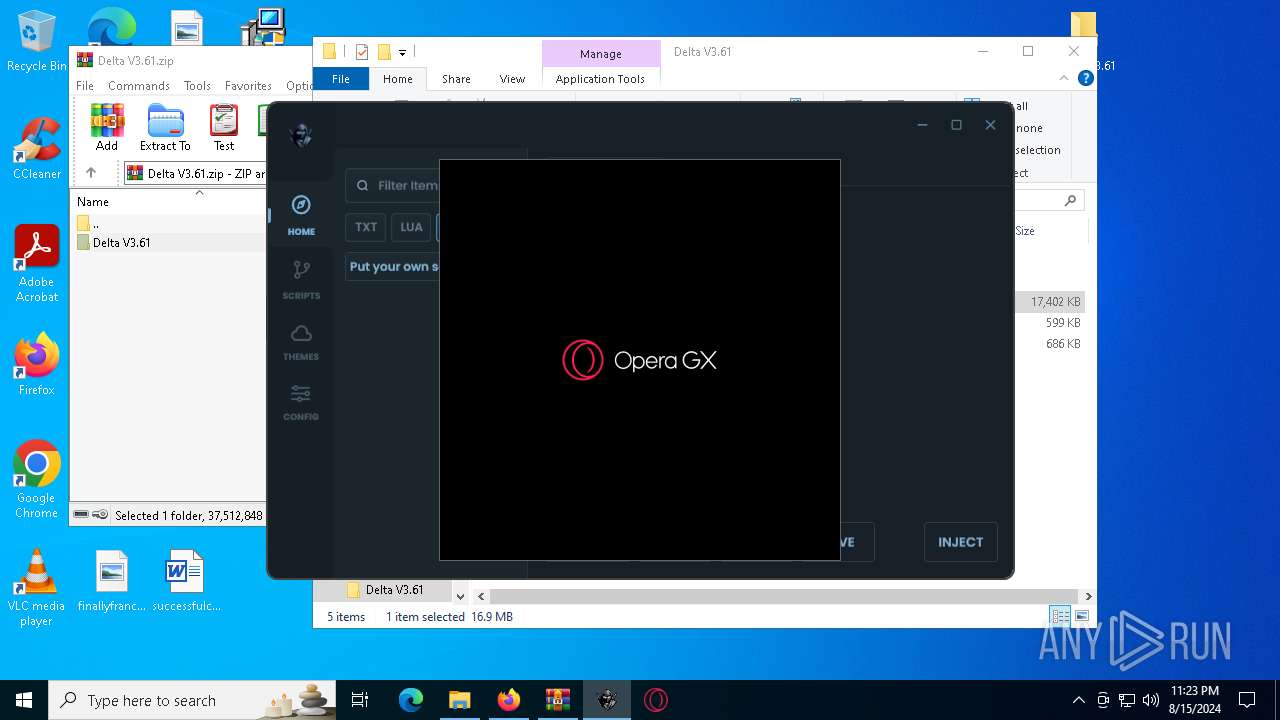Show hidden system tray icons

coord(1078,700)
